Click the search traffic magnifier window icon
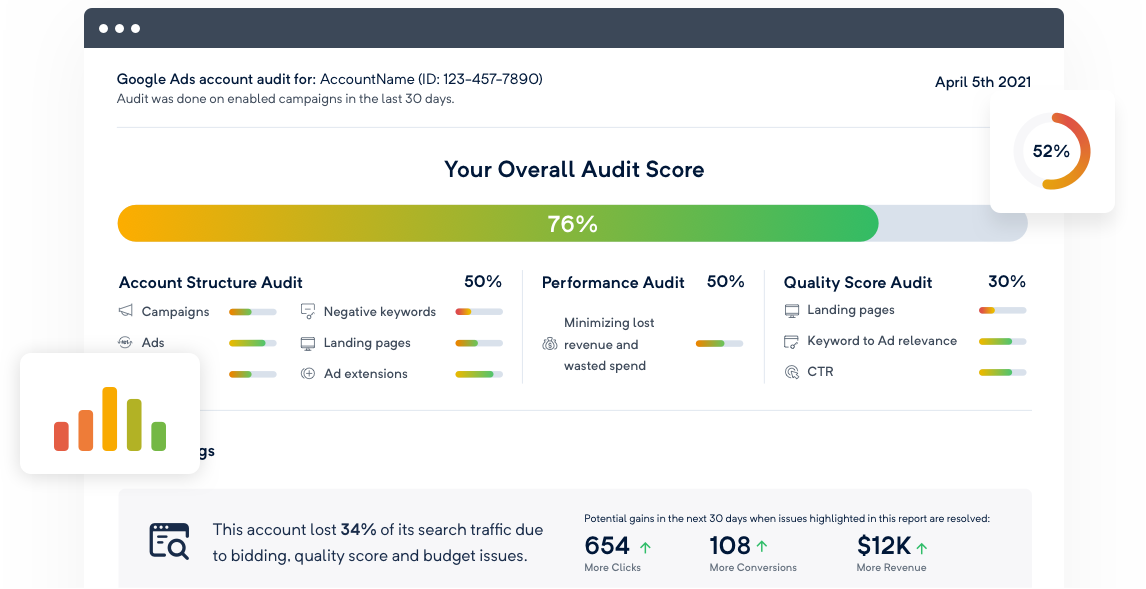 pos(168,540)
